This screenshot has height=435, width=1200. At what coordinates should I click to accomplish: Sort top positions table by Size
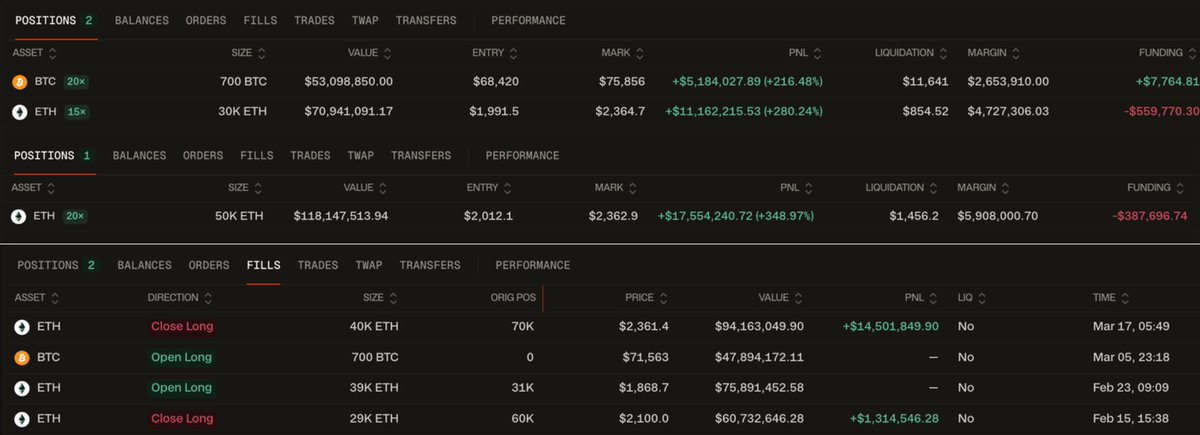point(262,53)
